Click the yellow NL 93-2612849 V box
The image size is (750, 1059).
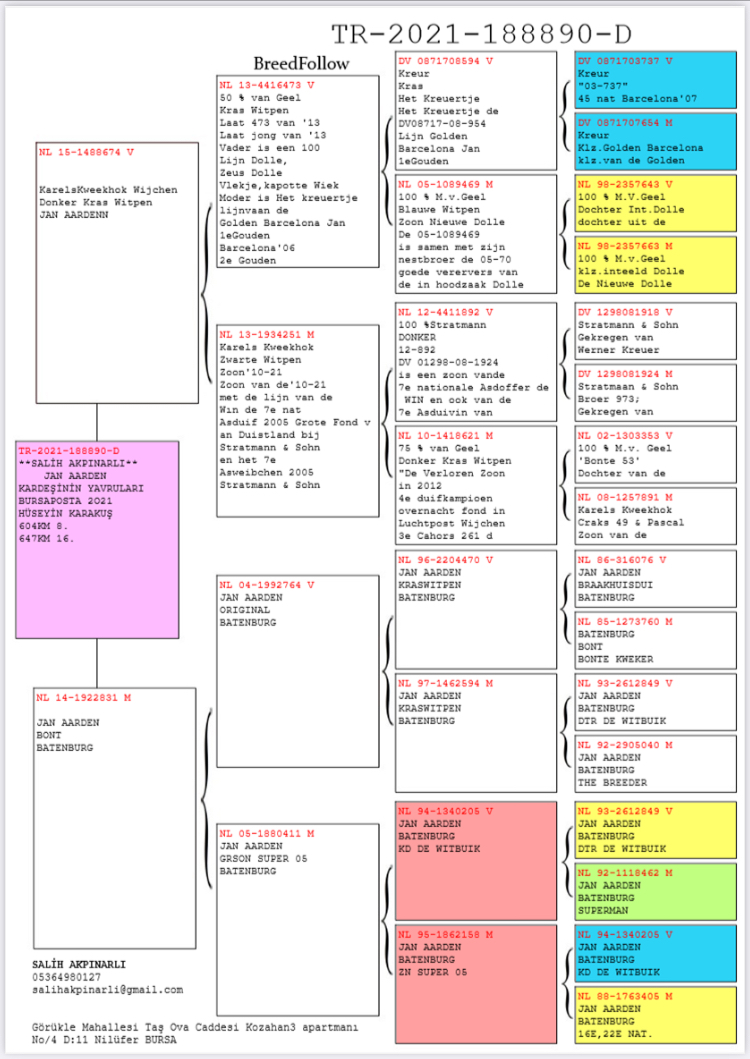pos(655,830)
